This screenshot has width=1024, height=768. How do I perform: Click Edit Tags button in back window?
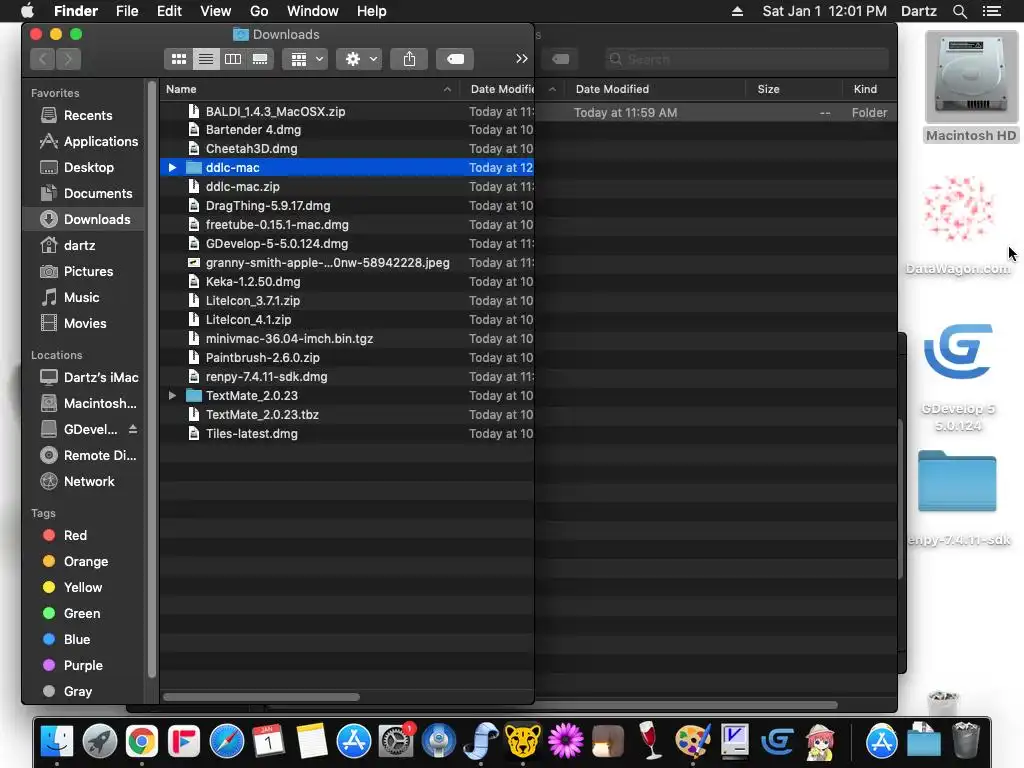pos(560,59)
